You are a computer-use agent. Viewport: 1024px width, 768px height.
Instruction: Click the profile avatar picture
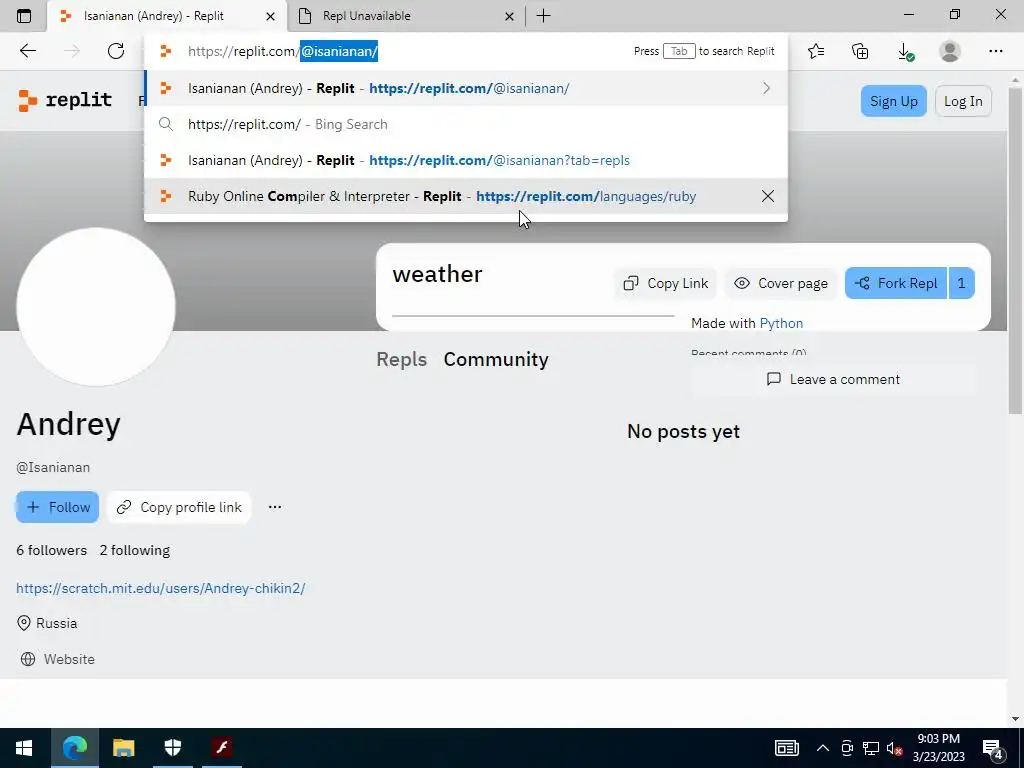click(95, 306)
